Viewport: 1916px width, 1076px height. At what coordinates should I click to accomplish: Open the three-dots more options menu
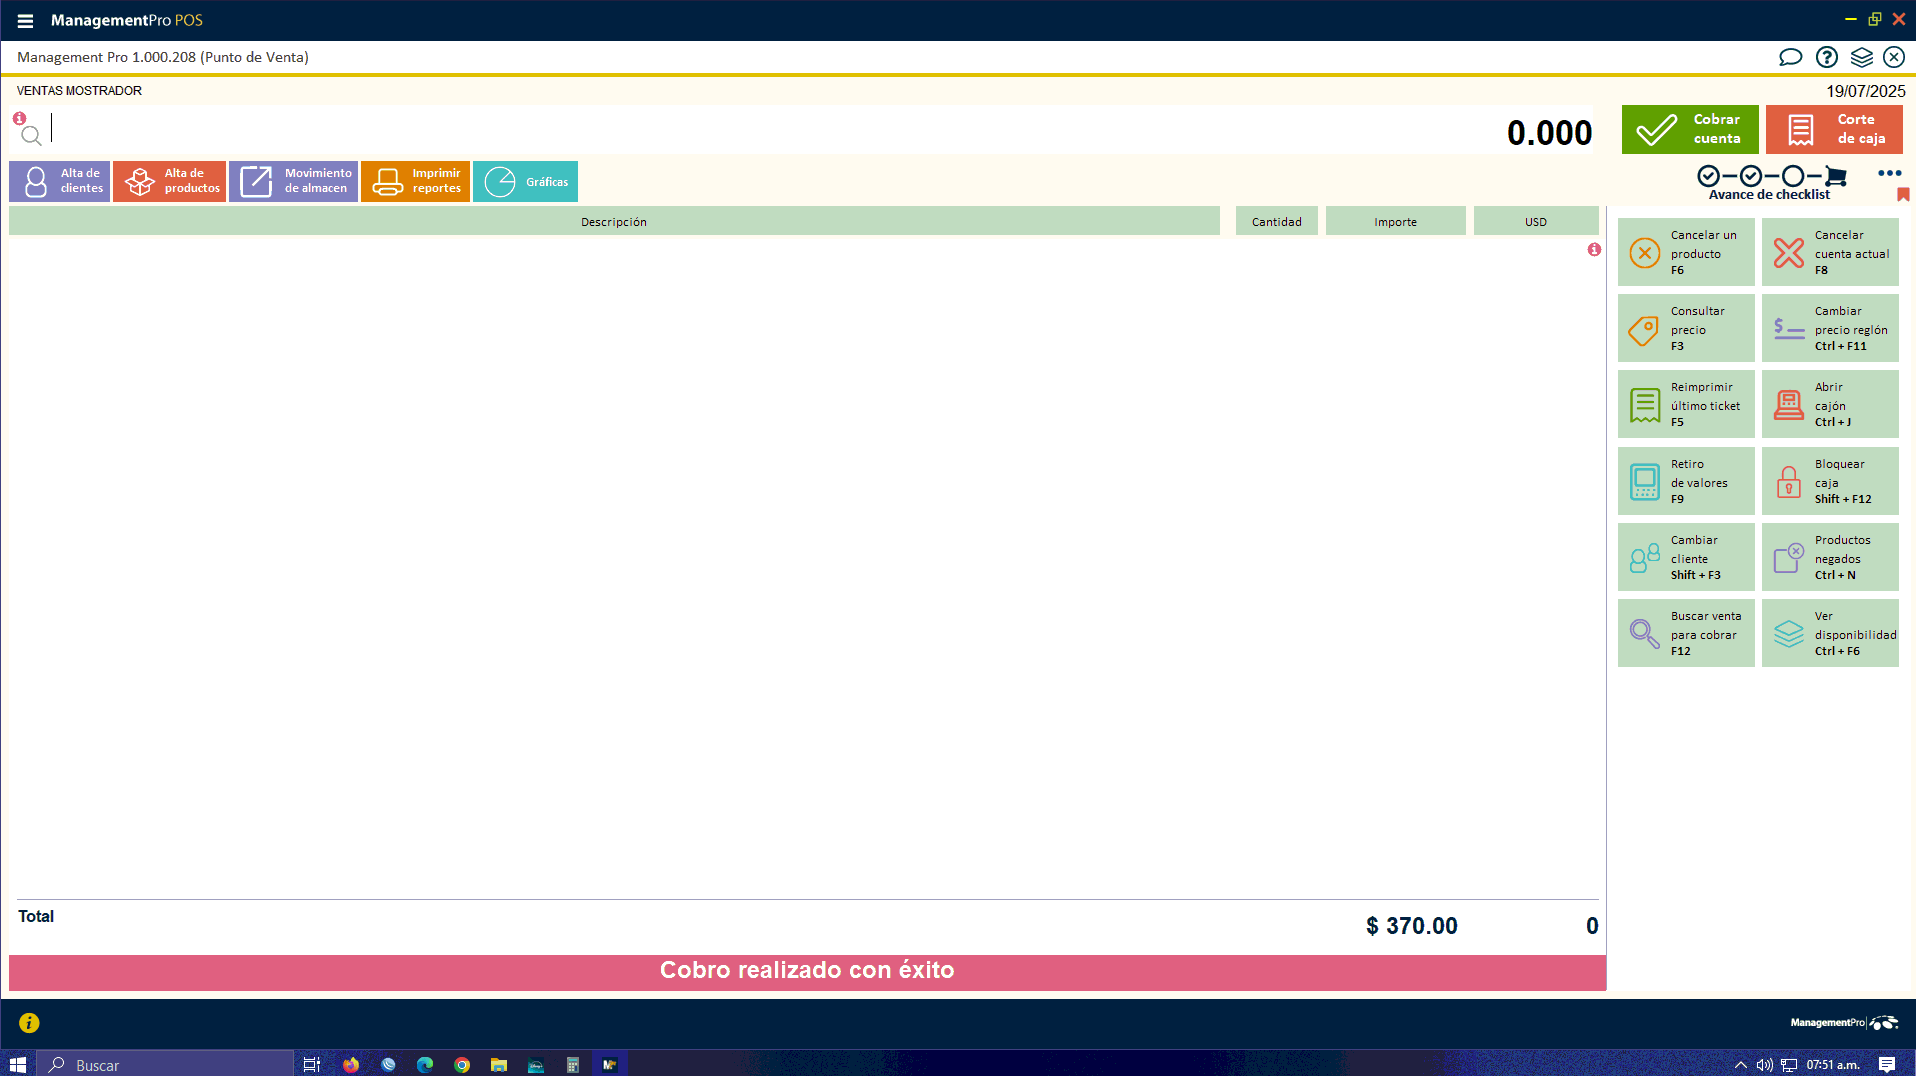[x=1889, y=173]
